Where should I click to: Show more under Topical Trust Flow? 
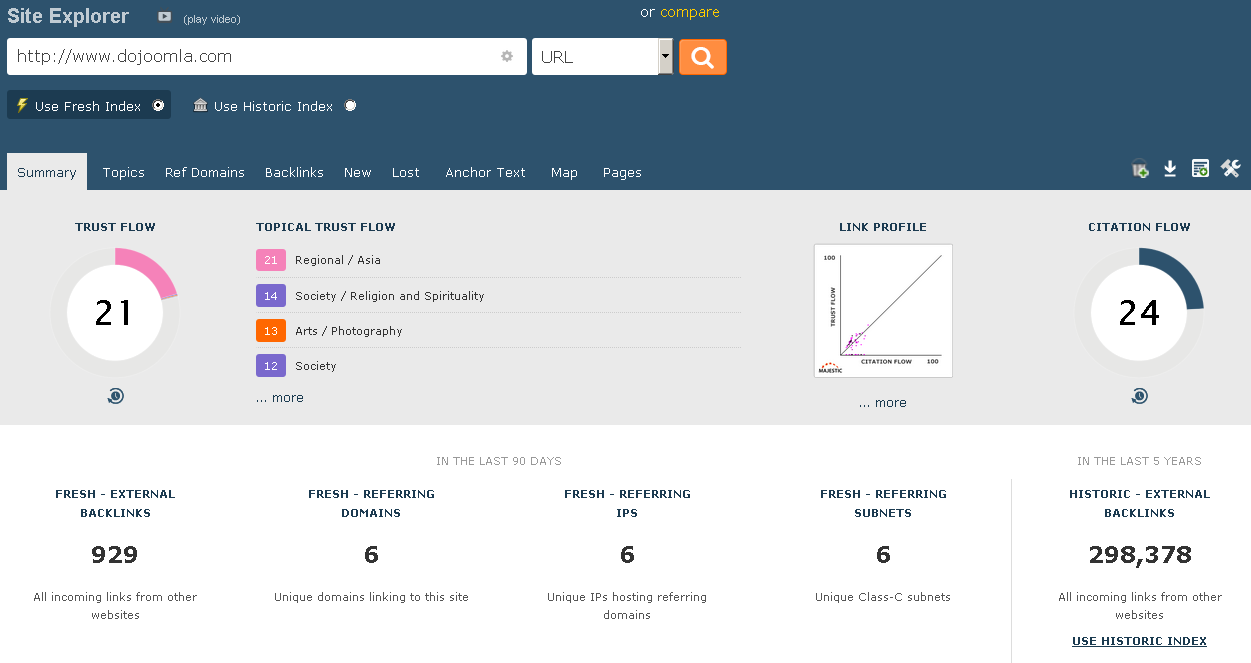coord(280,397)
